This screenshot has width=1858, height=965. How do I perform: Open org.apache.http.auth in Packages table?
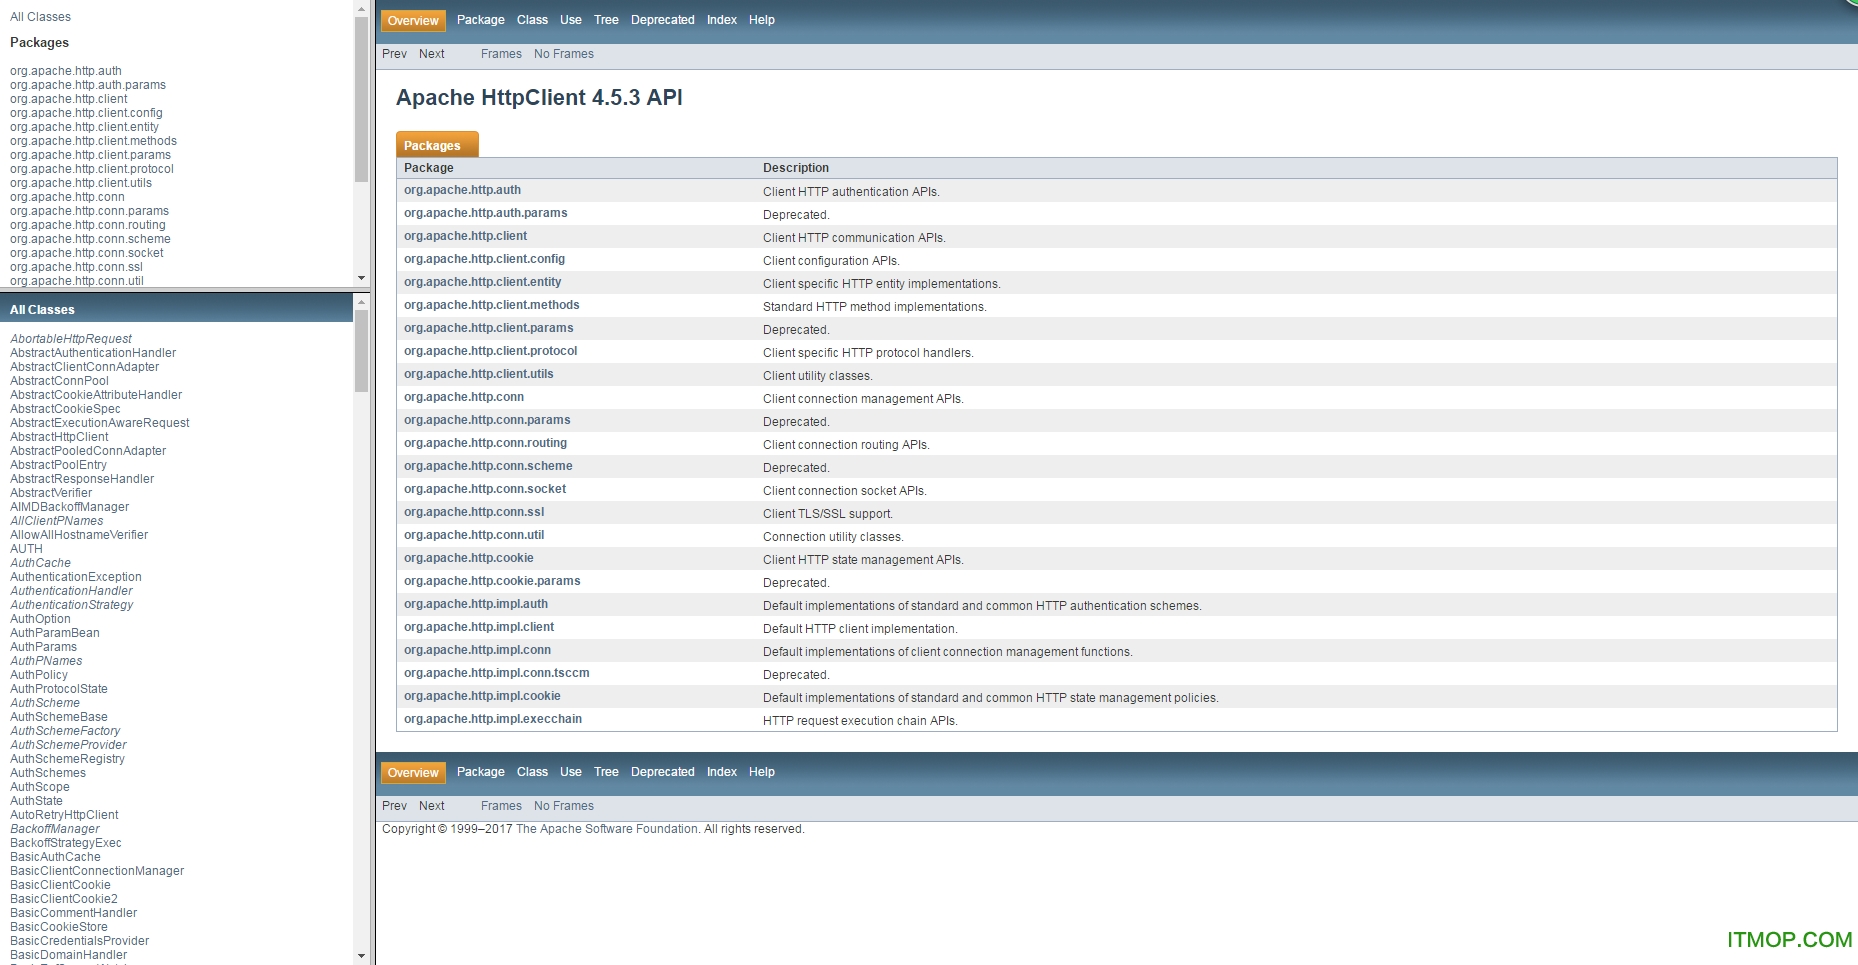462,190
